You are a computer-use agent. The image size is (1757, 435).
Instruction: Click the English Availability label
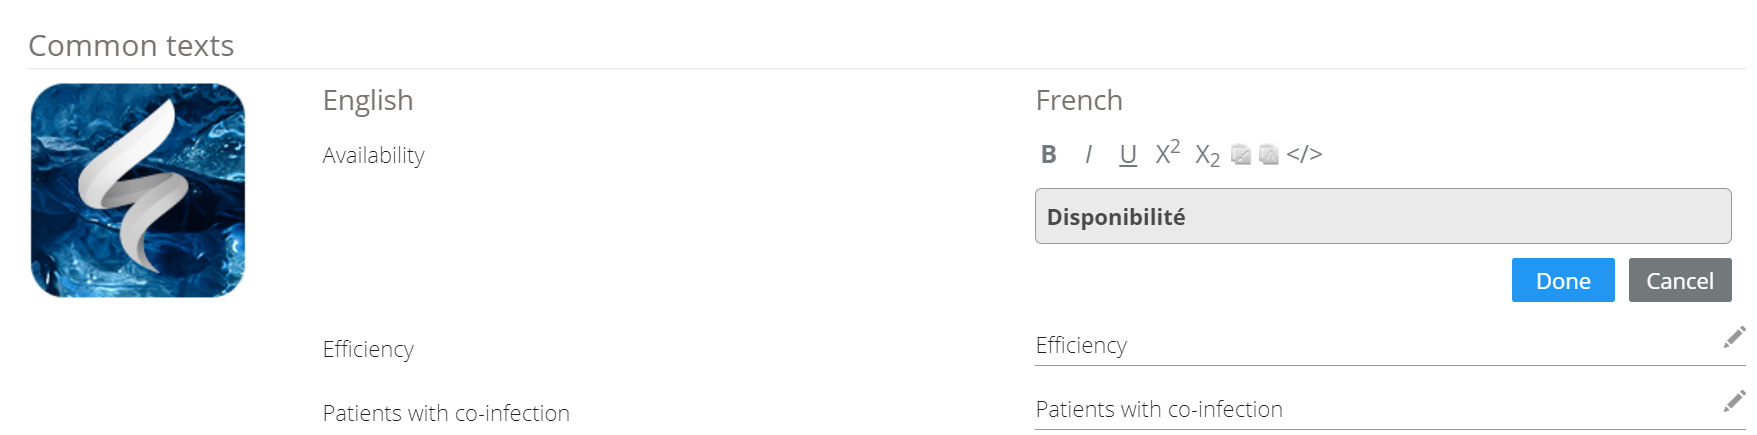[x=373, y=156]
